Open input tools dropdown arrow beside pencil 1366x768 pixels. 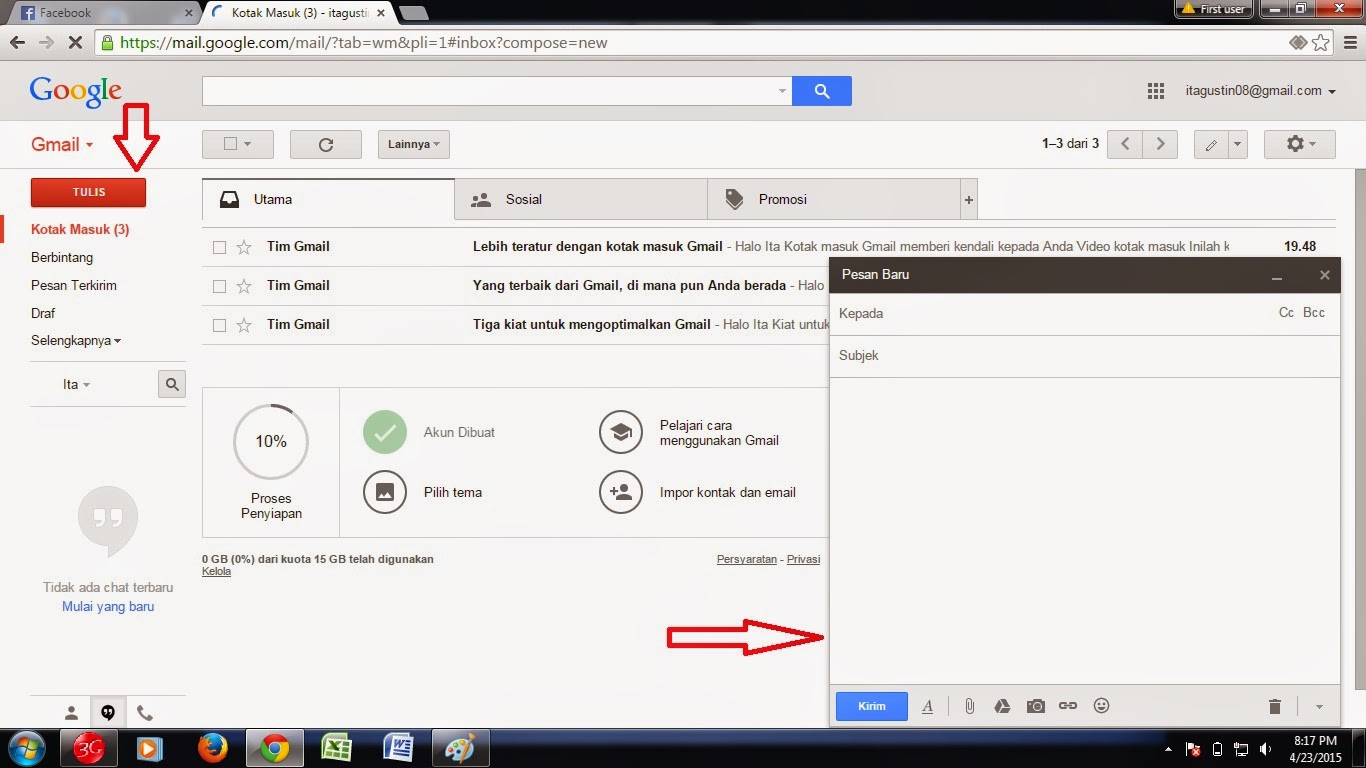pos(1238,144)
